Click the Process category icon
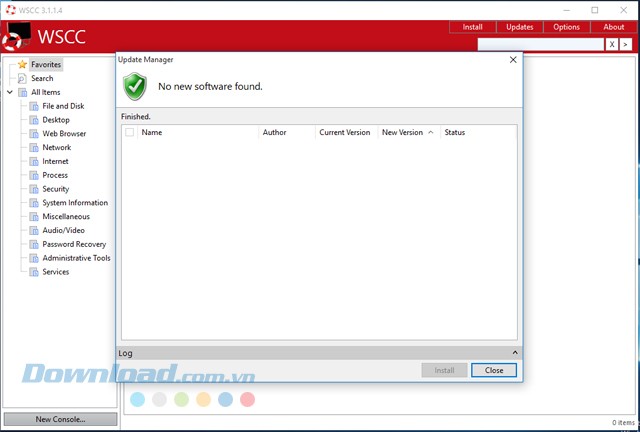This screenshot has width=640, height=432. tap(34, 176)
